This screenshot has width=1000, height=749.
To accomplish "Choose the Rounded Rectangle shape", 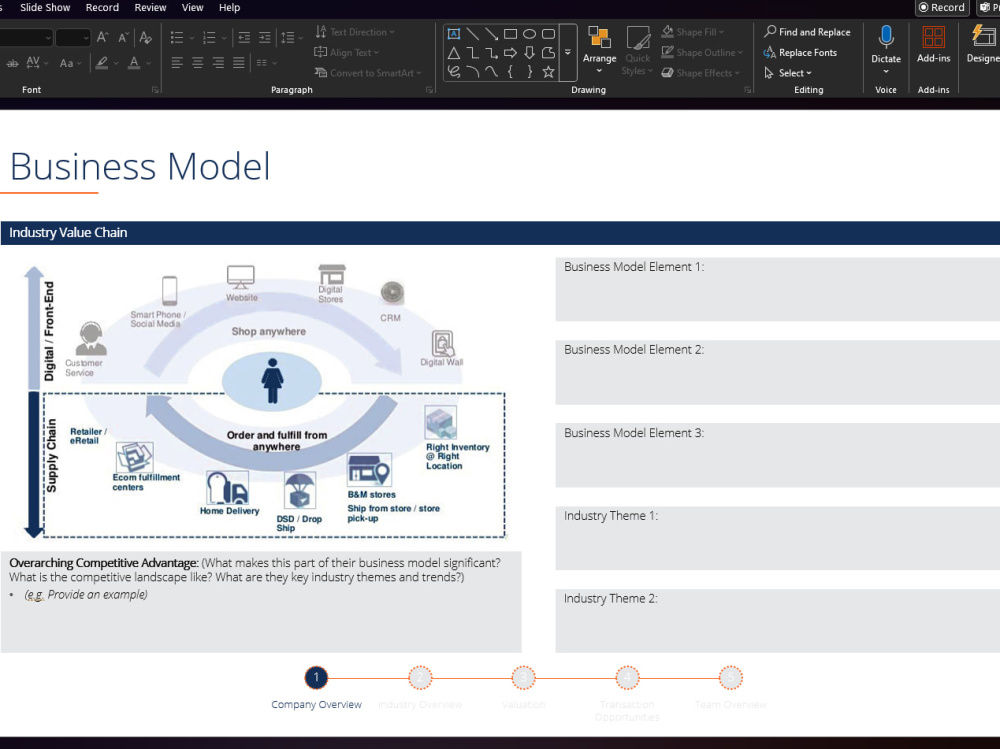I will [548, 34].
